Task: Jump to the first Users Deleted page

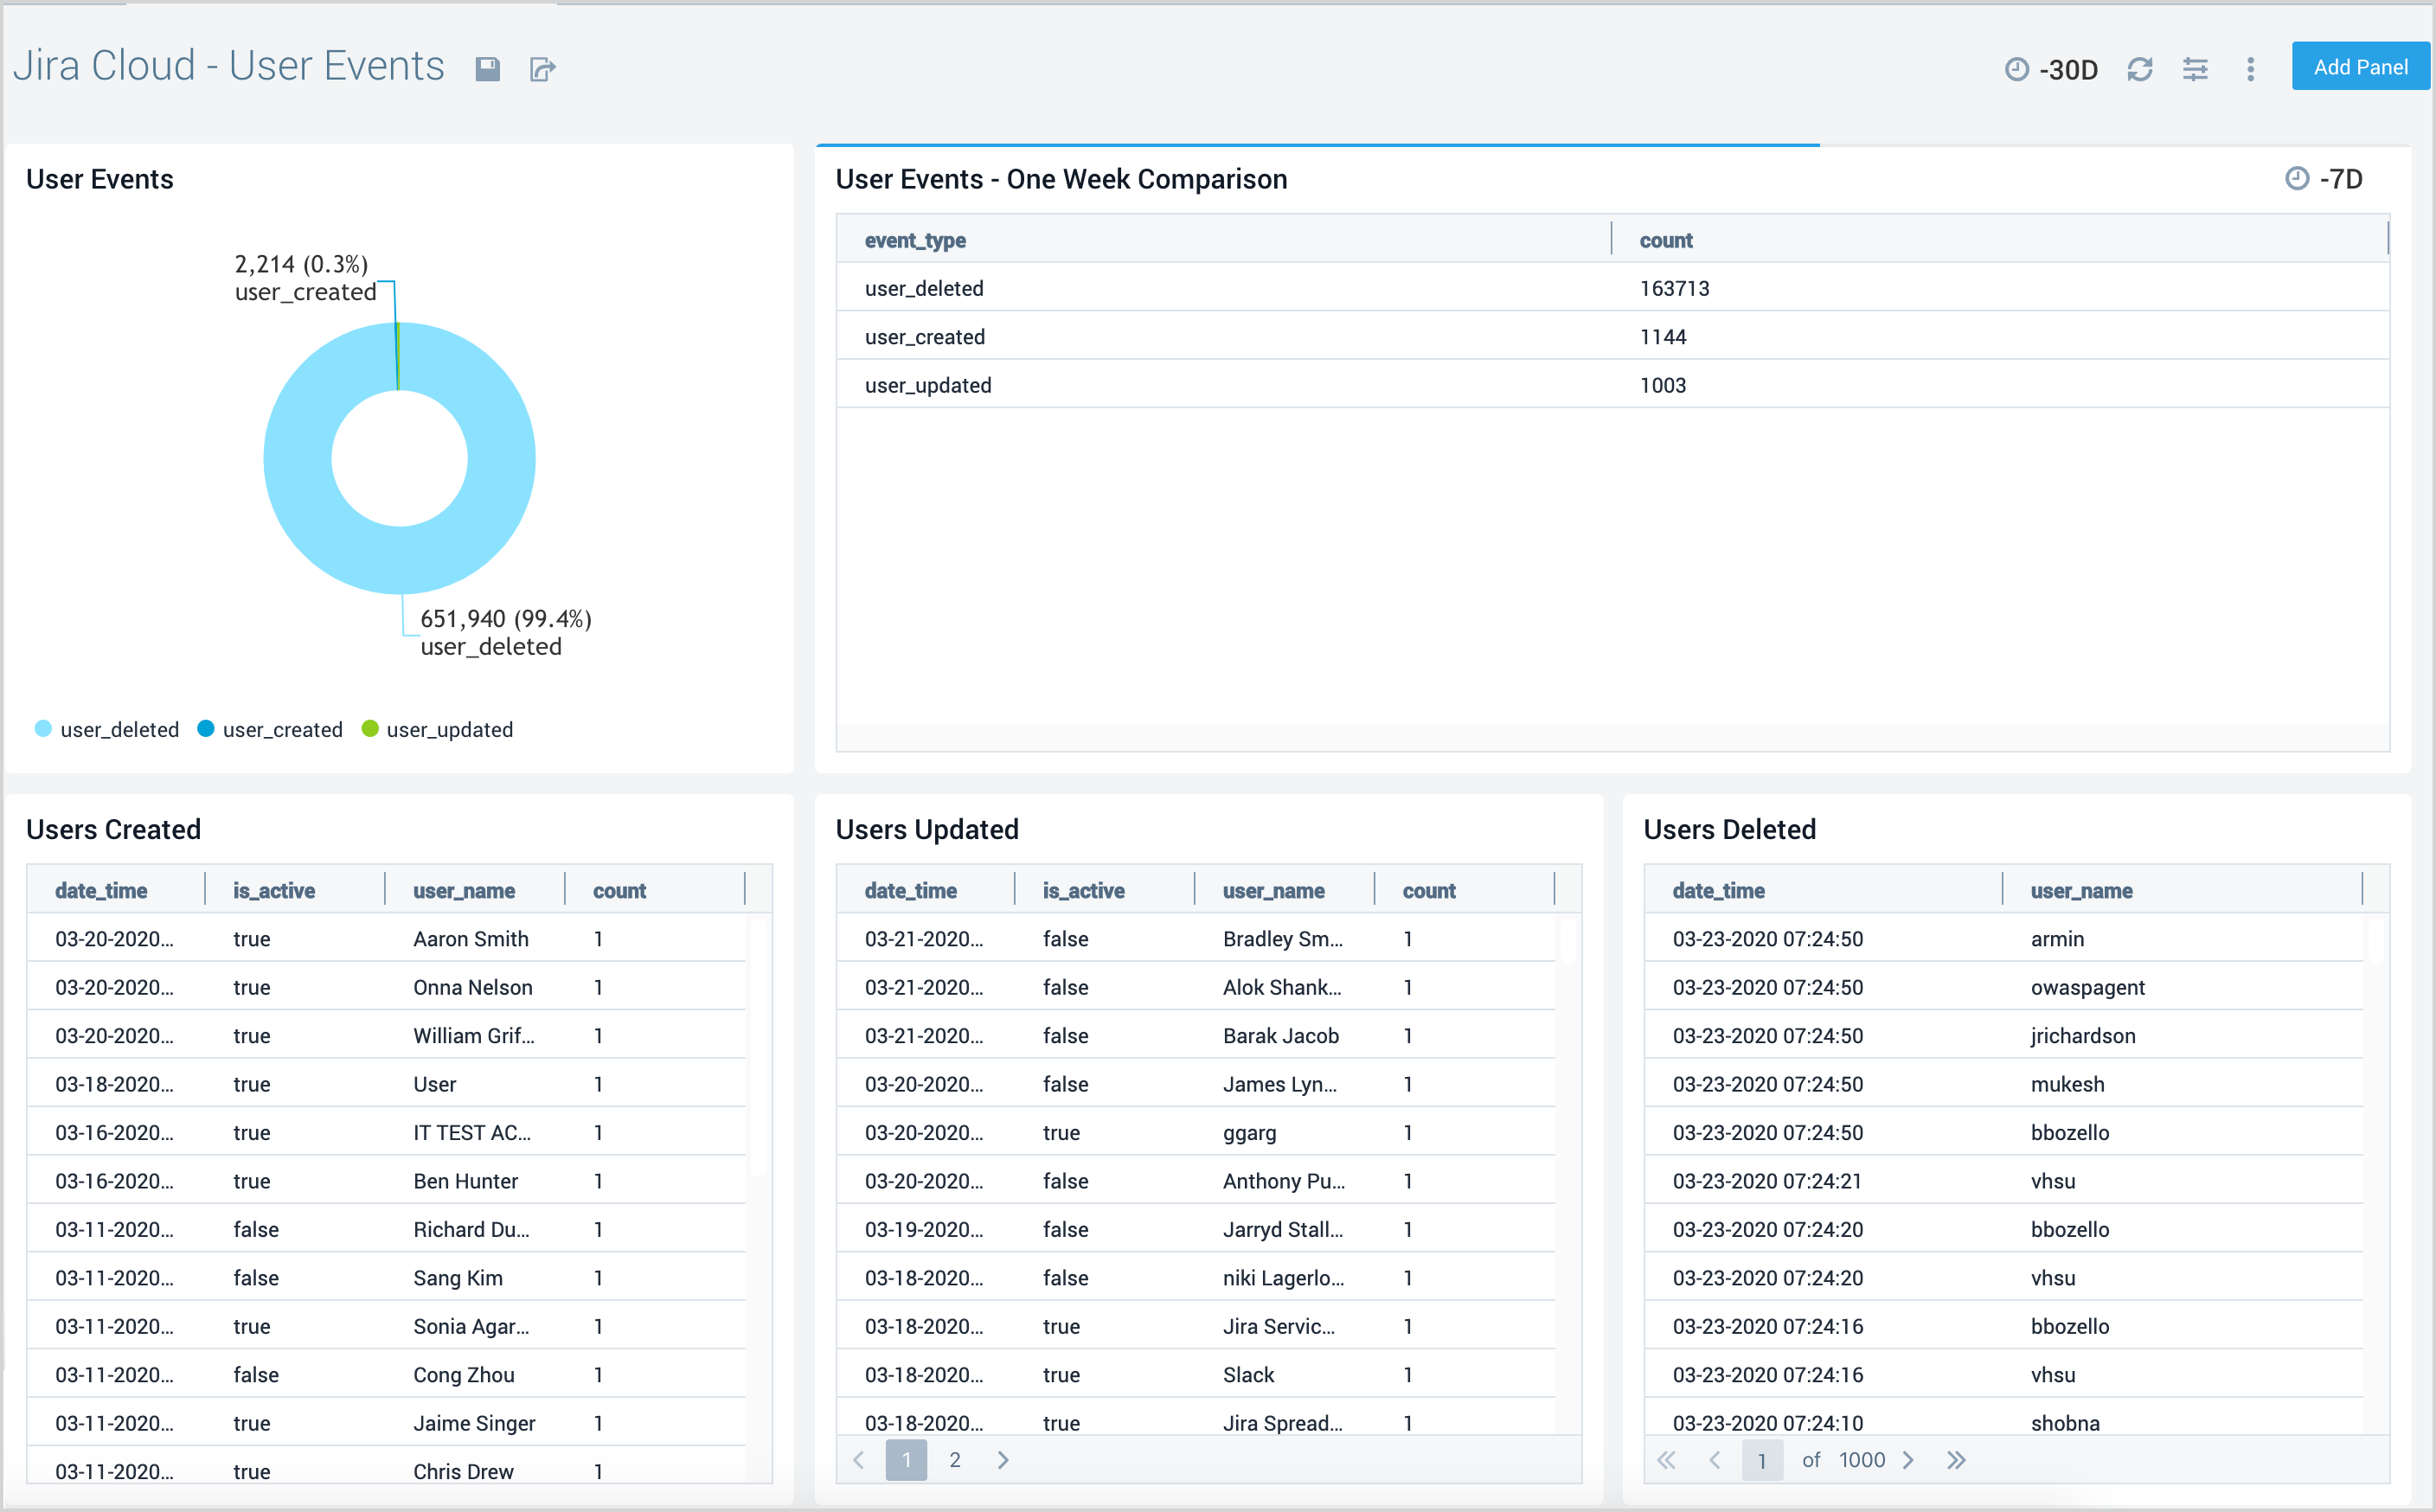Action: [1667, 1460]
